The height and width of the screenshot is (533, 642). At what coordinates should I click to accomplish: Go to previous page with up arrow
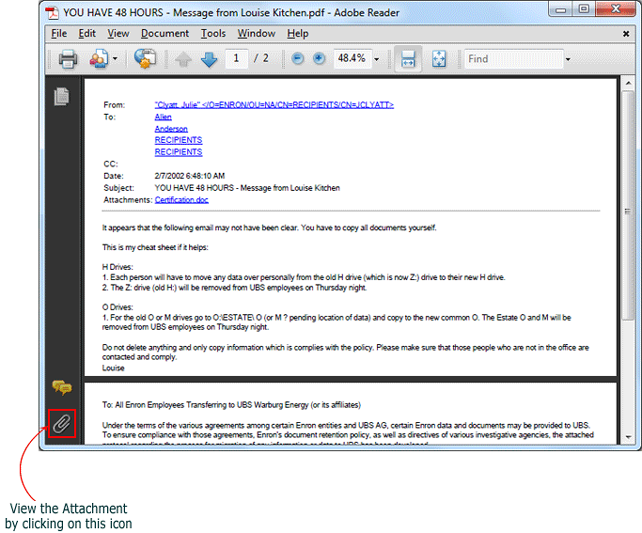(x=183, y=59)
